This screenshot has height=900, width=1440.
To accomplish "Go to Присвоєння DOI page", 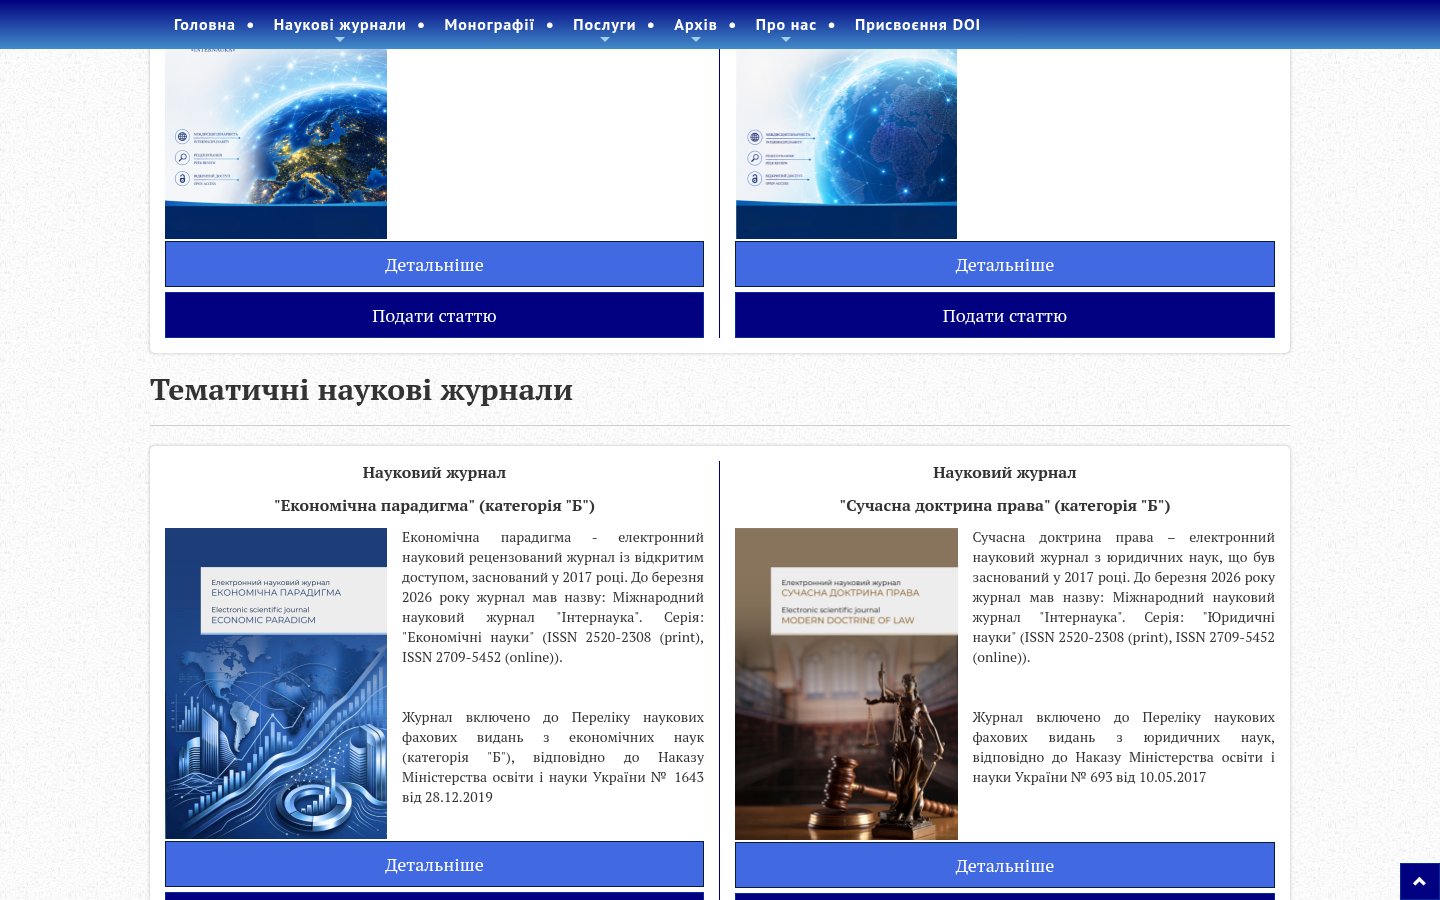I will coord(917,25).
